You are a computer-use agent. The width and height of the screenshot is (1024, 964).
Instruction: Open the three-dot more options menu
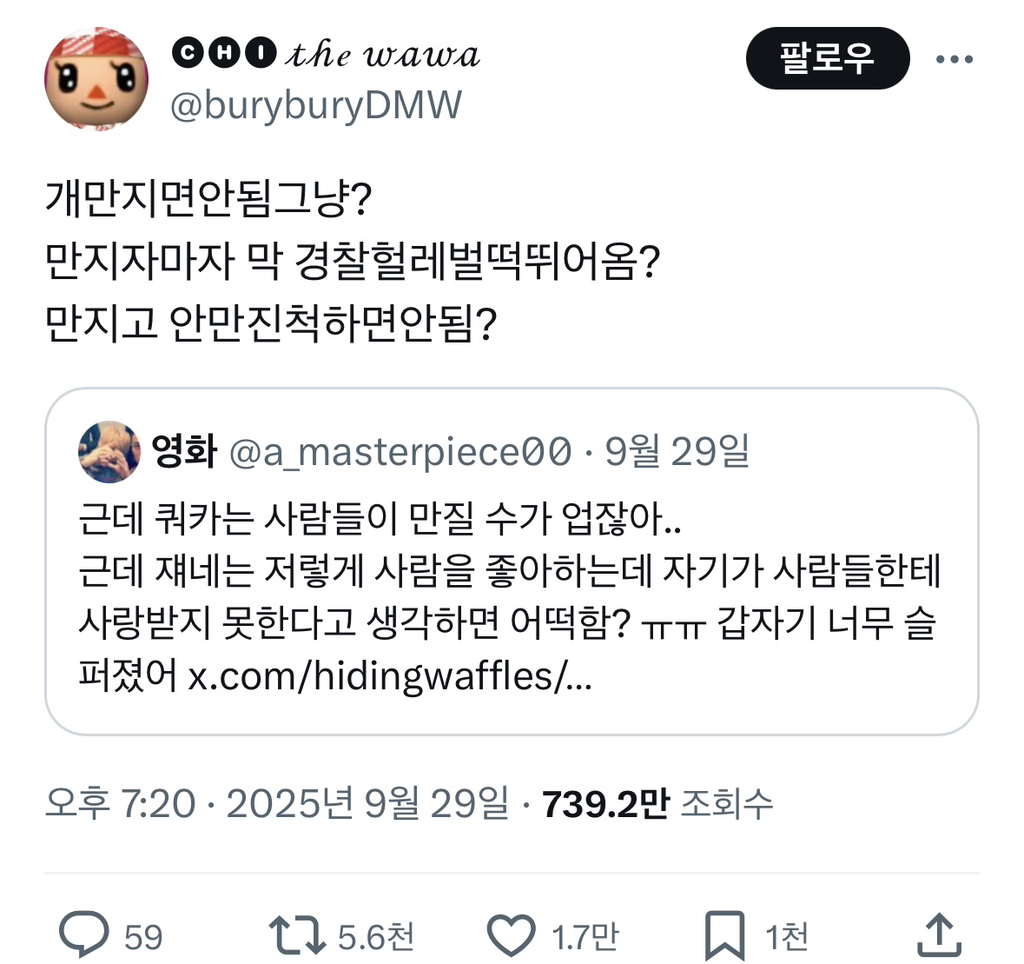click(x=954, y=57)
